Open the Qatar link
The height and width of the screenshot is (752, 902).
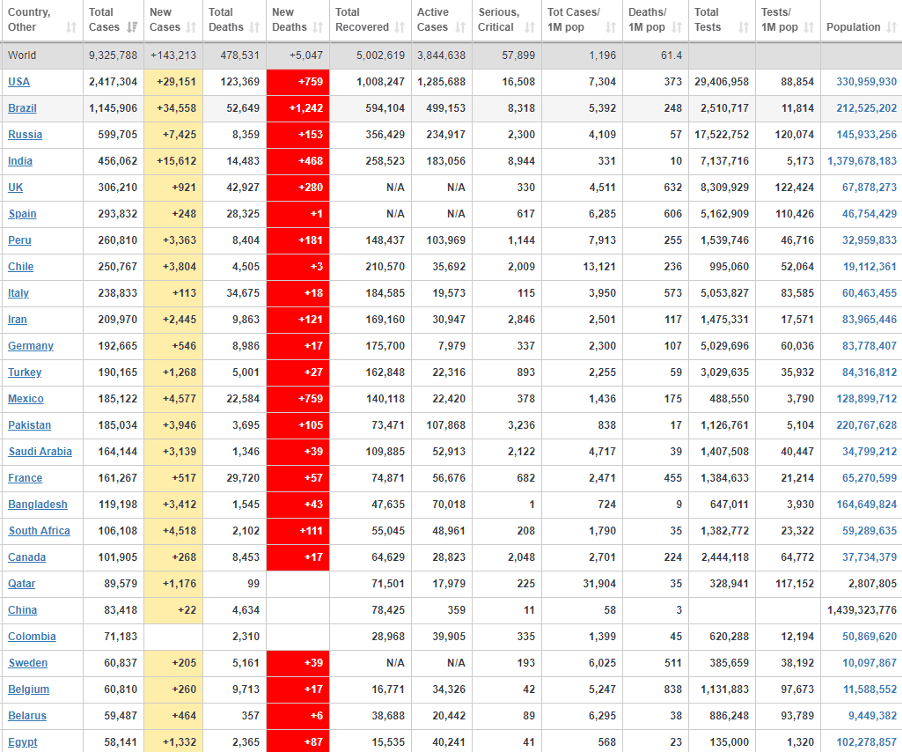22,584
